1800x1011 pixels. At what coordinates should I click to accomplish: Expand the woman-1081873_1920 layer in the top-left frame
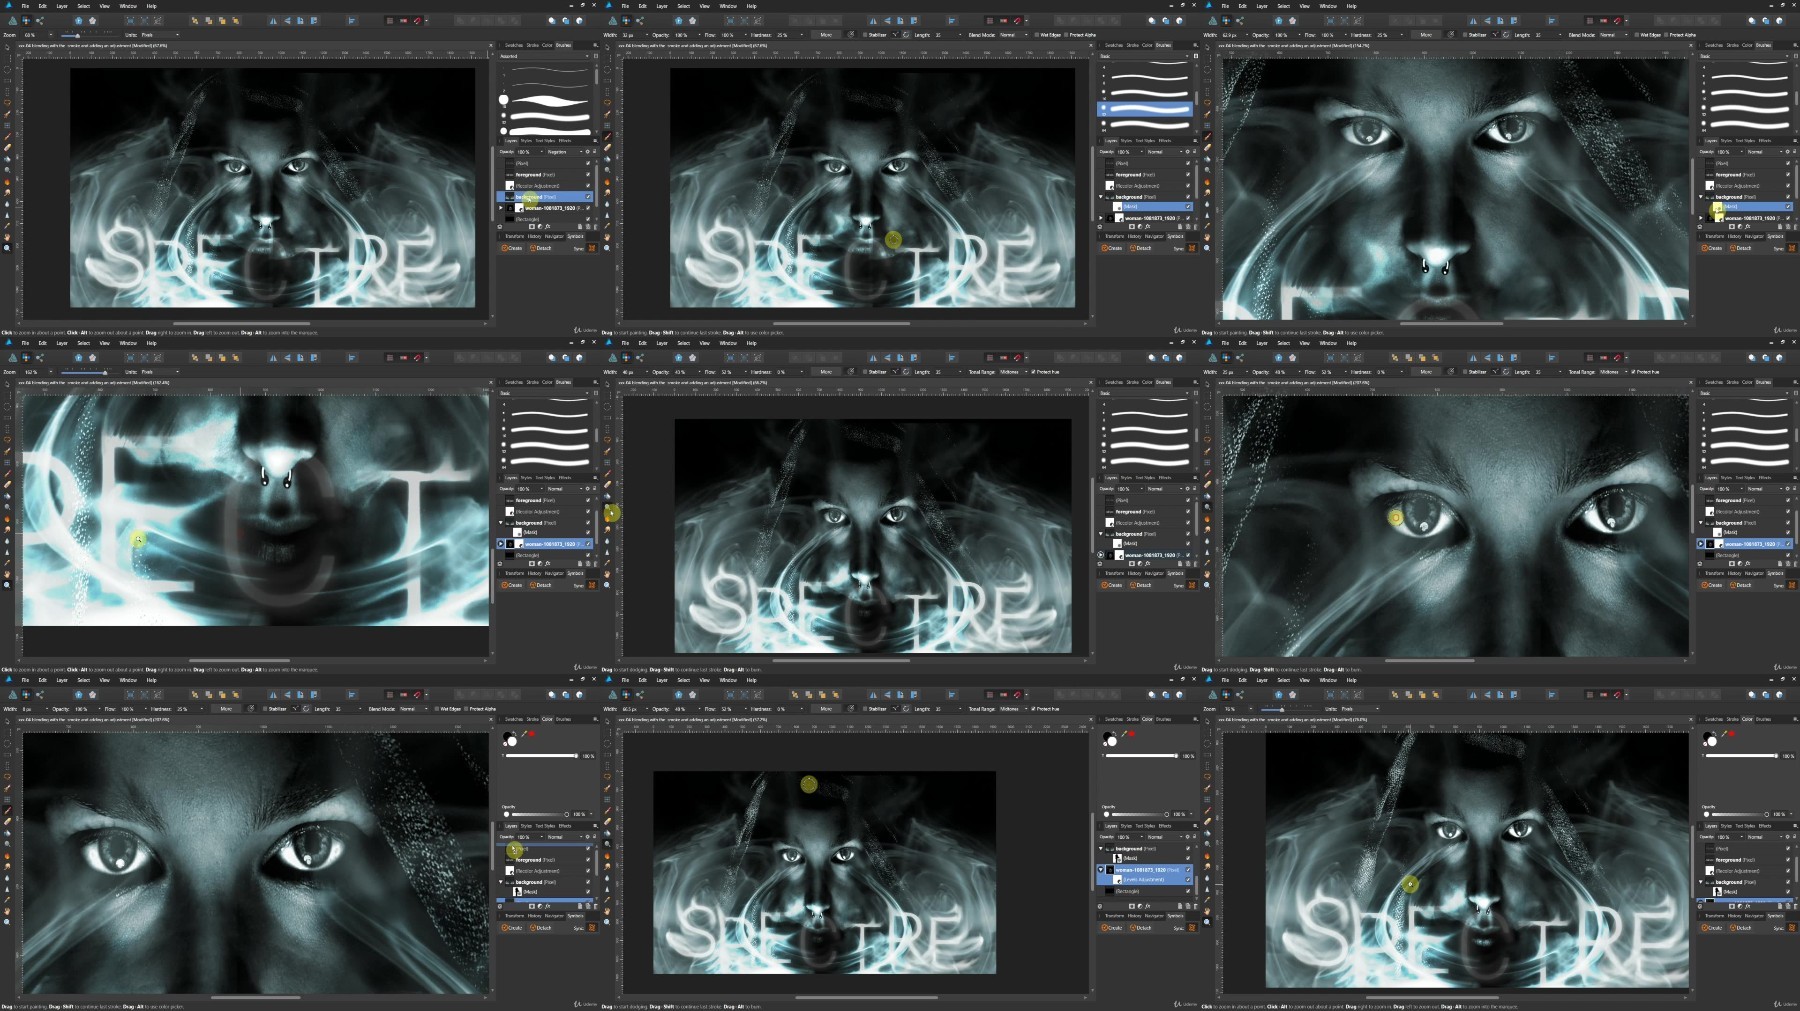[x=501, y=208]
